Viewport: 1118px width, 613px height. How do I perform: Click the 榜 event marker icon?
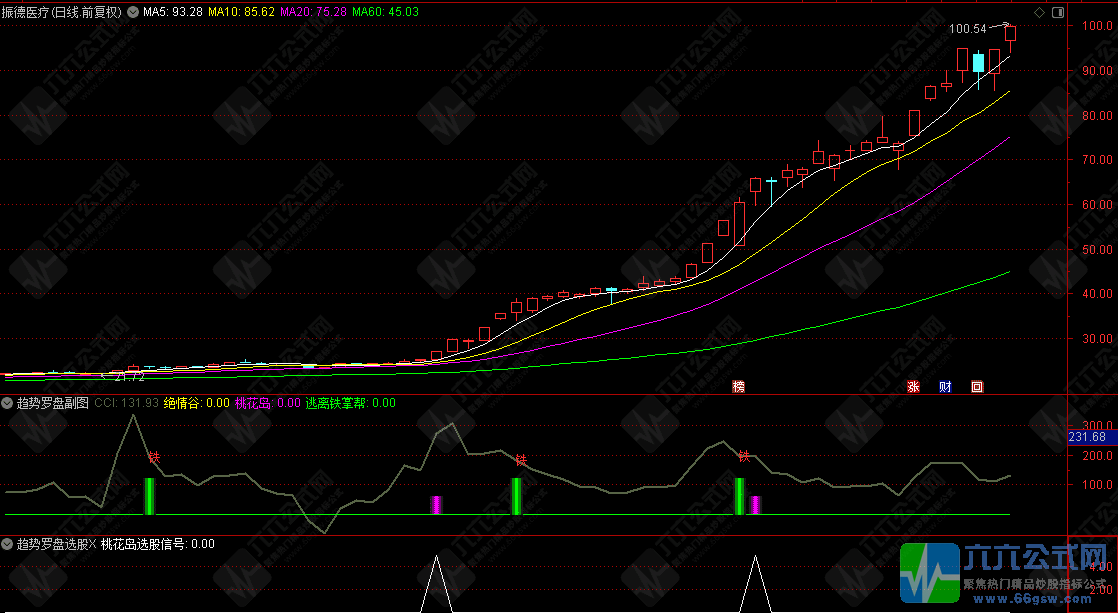point(739,386)
